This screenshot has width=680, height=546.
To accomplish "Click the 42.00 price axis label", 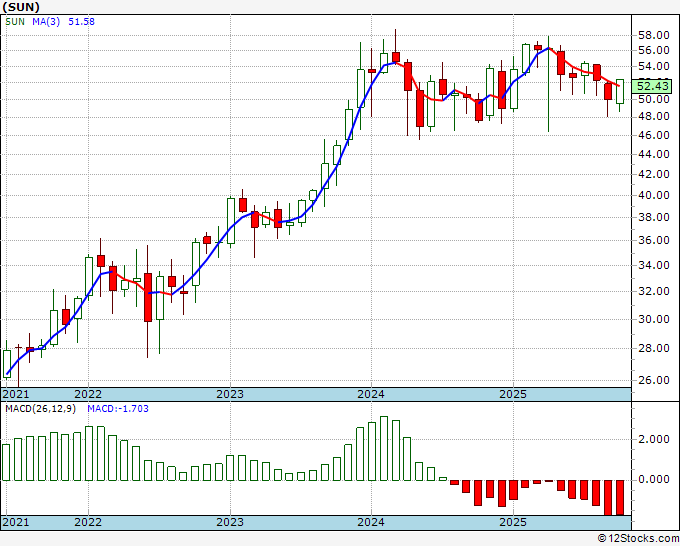I will pos(654,174).
